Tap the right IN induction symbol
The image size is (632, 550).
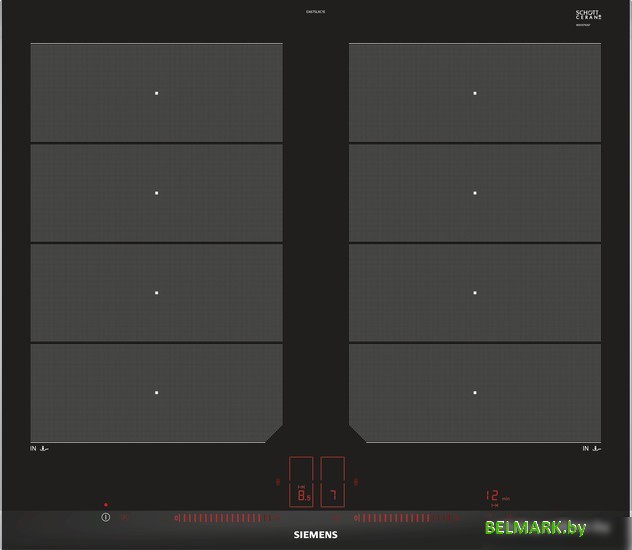[592, 449]
